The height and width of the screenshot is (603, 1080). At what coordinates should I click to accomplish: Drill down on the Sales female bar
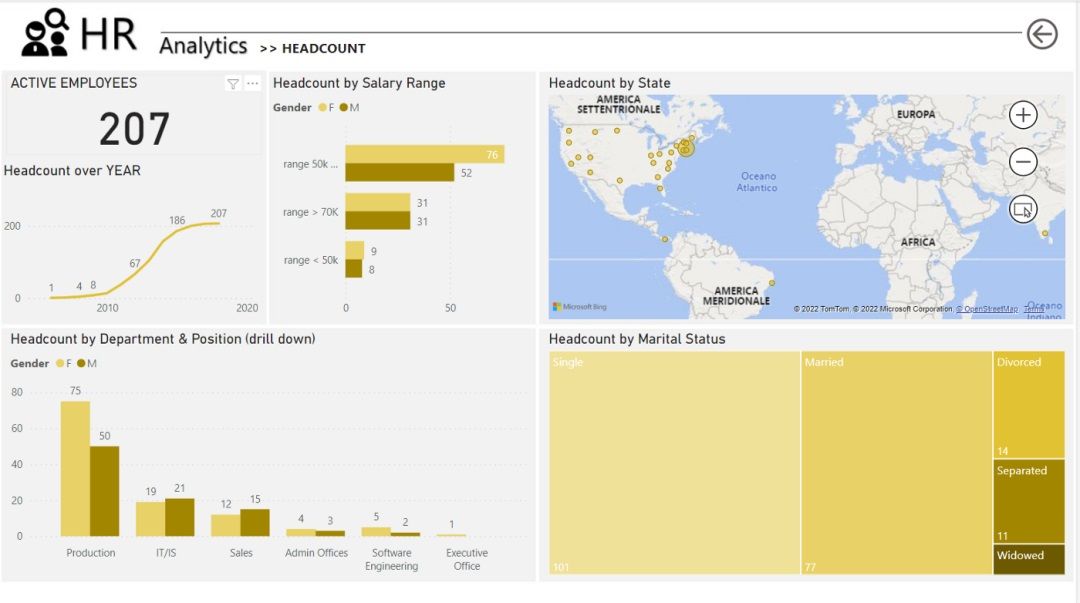tap(225, 525)
